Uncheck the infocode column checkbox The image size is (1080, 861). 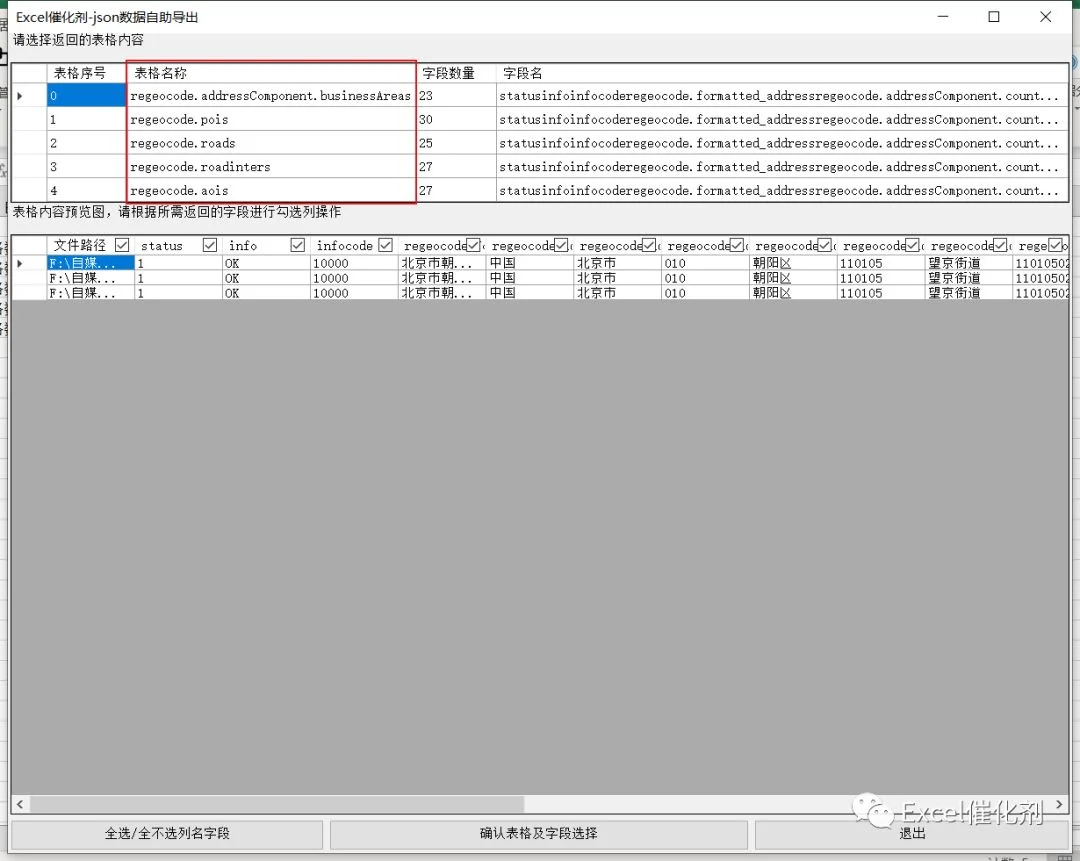[x=386, y=245]
